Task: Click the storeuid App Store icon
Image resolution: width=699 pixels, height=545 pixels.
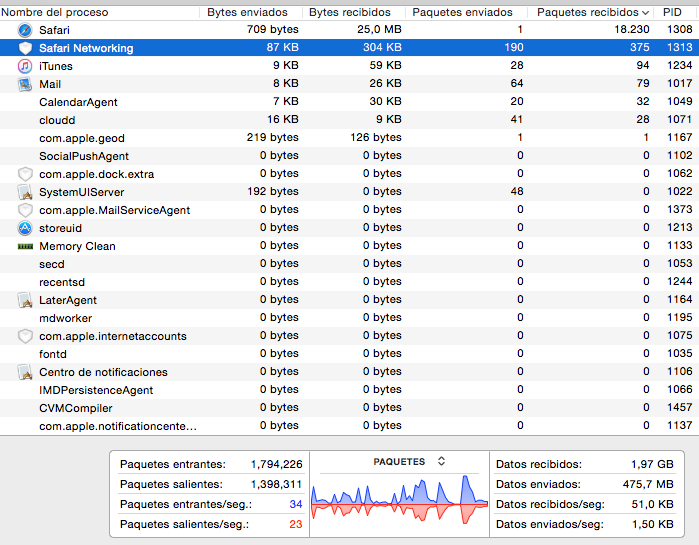Action: [25, 228]
